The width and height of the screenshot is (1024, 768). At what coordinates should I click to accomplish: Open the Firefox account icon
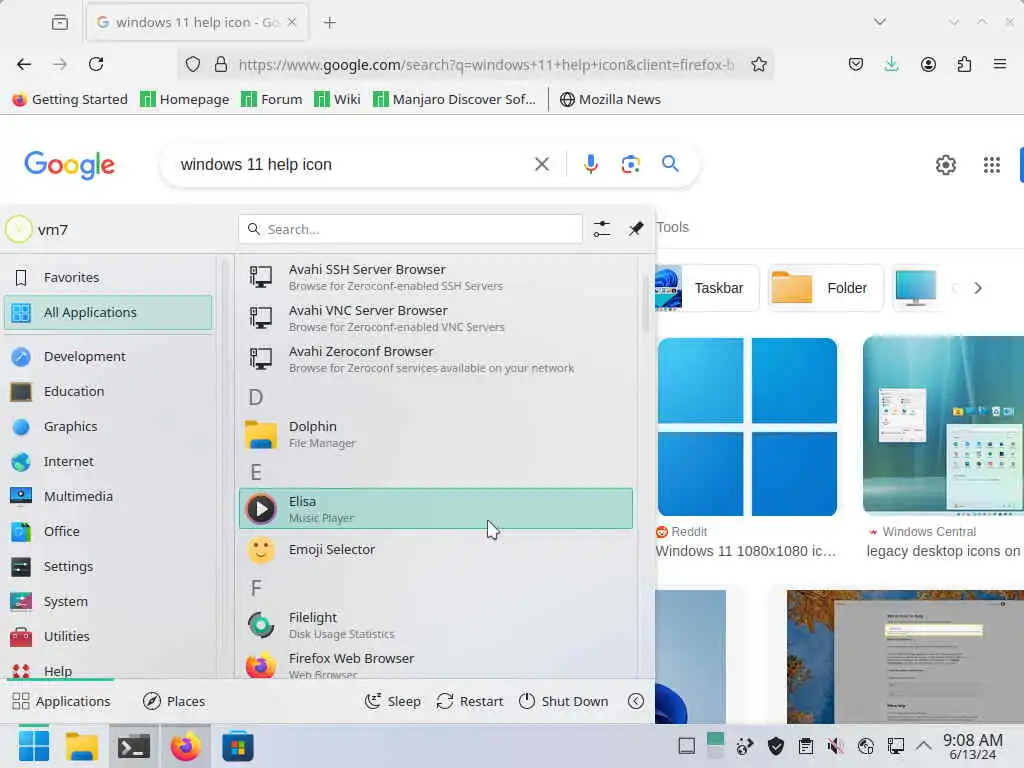(928, 64)
